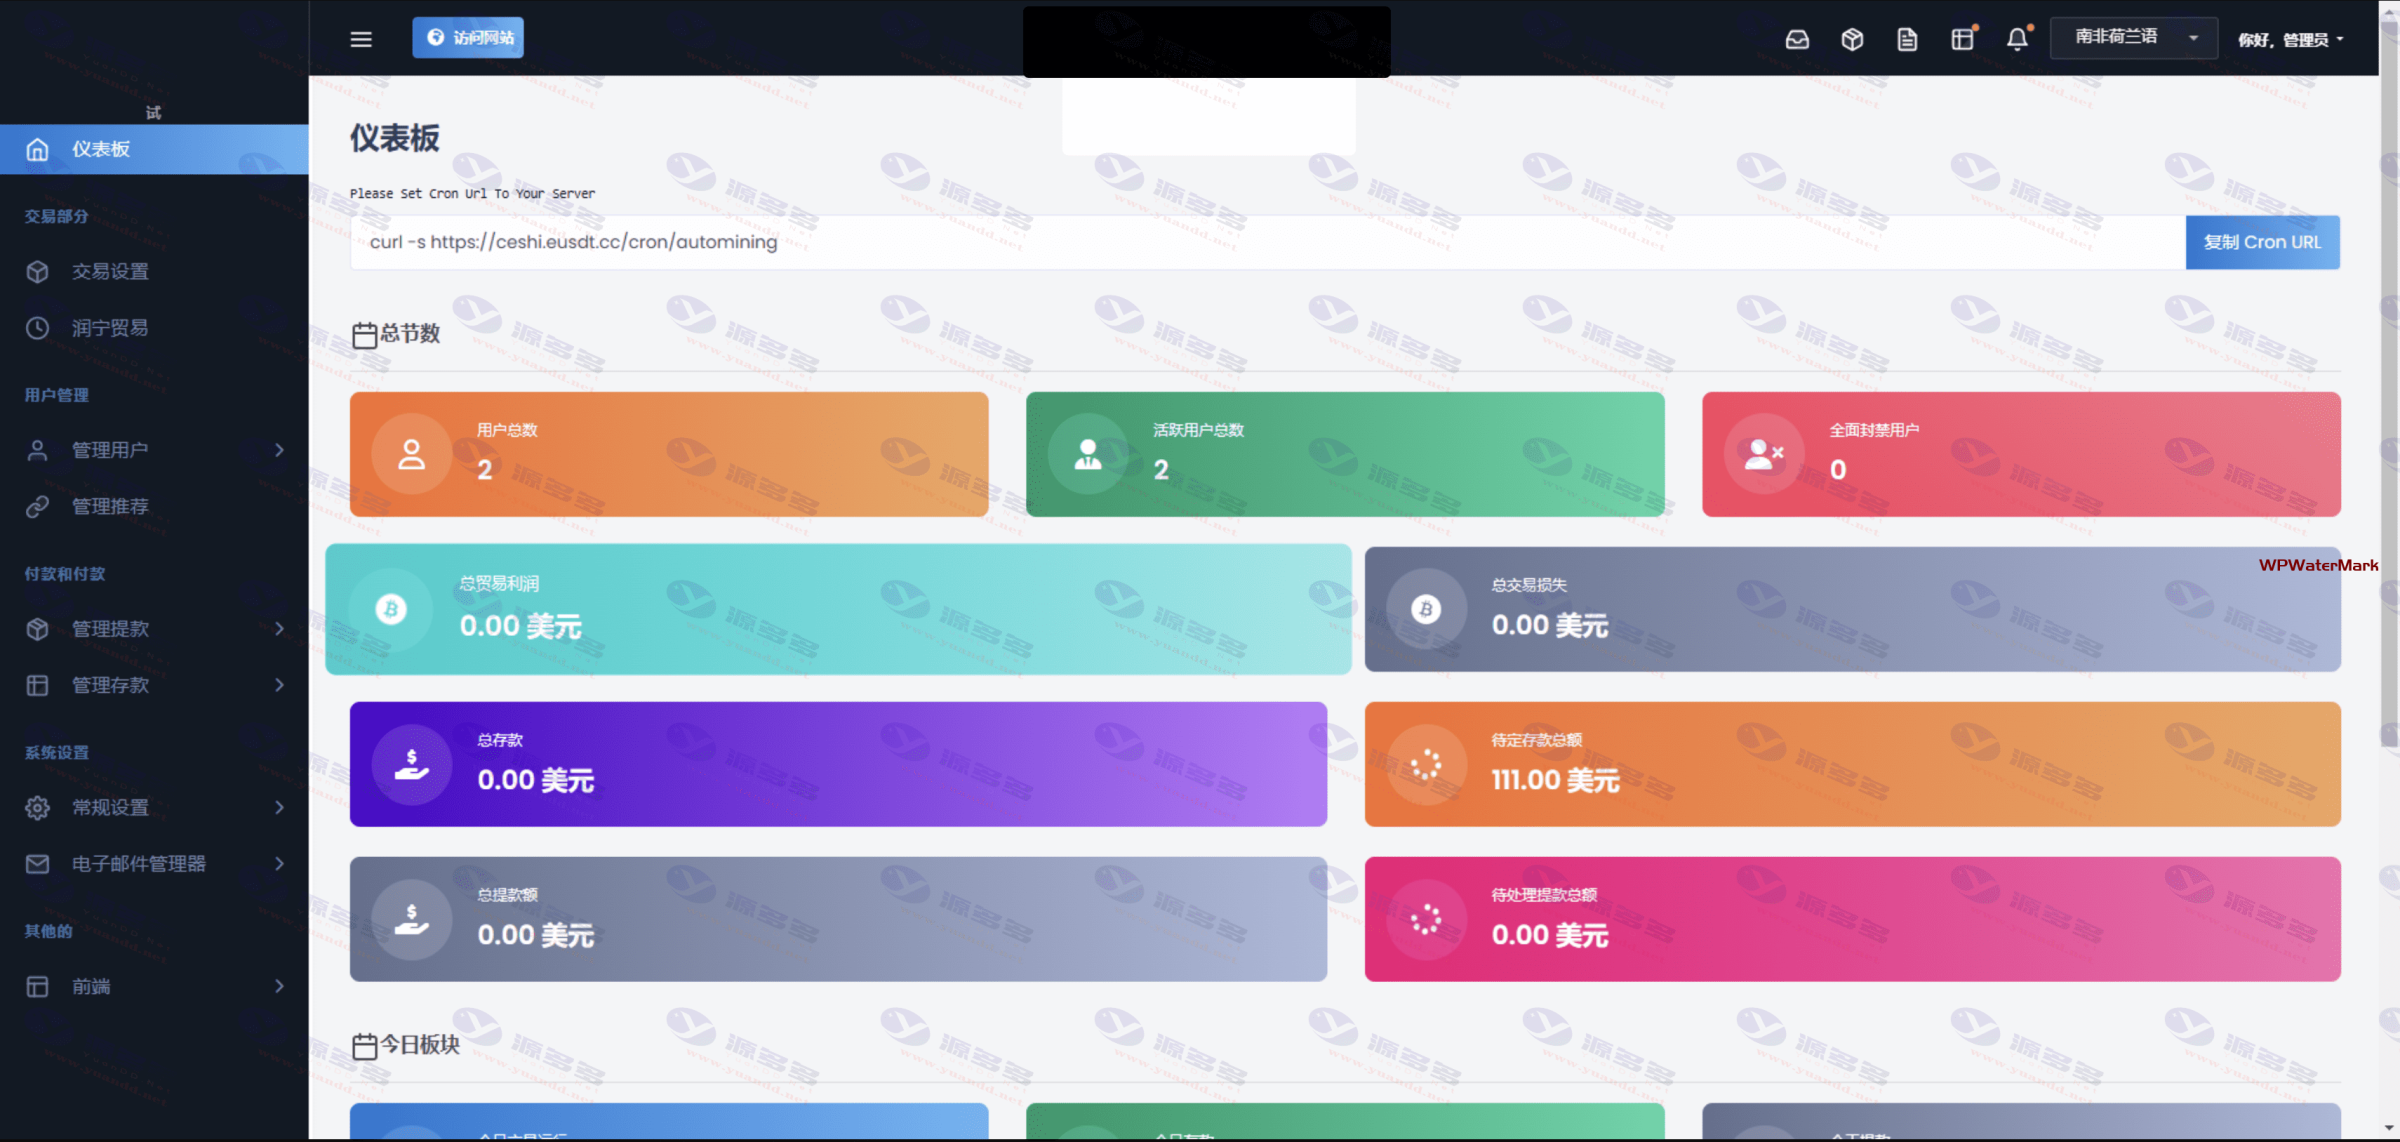The image size is (2400, 1142).
Task: Toggle the hamburger sidebar menu icon
Action: click(x=361, y=39)
